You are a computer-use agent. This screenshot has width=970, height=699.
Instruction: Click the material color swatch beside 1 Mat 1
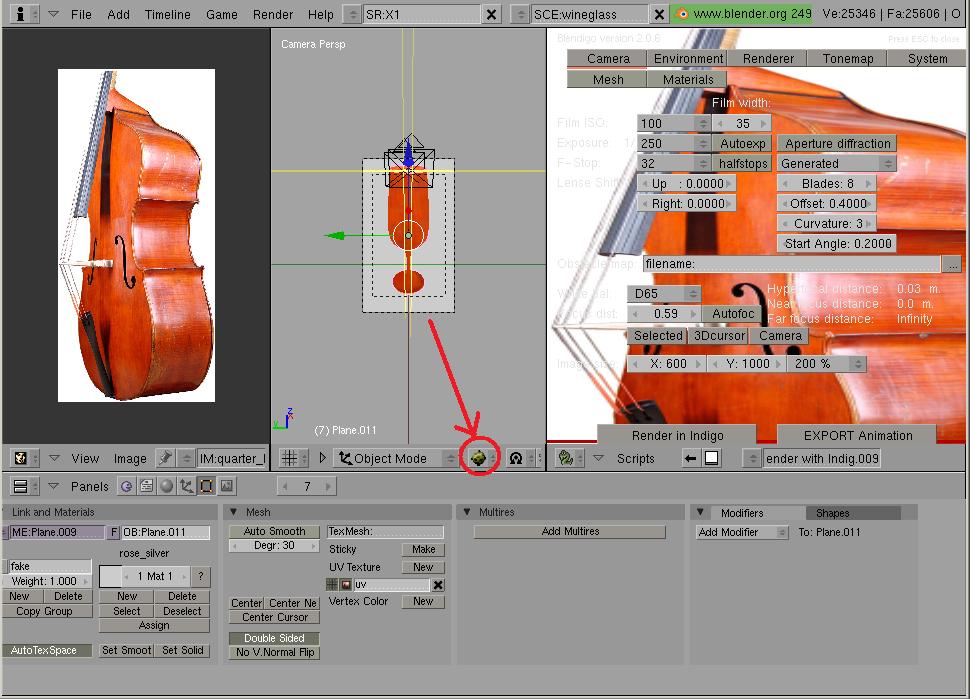point(110,576)
